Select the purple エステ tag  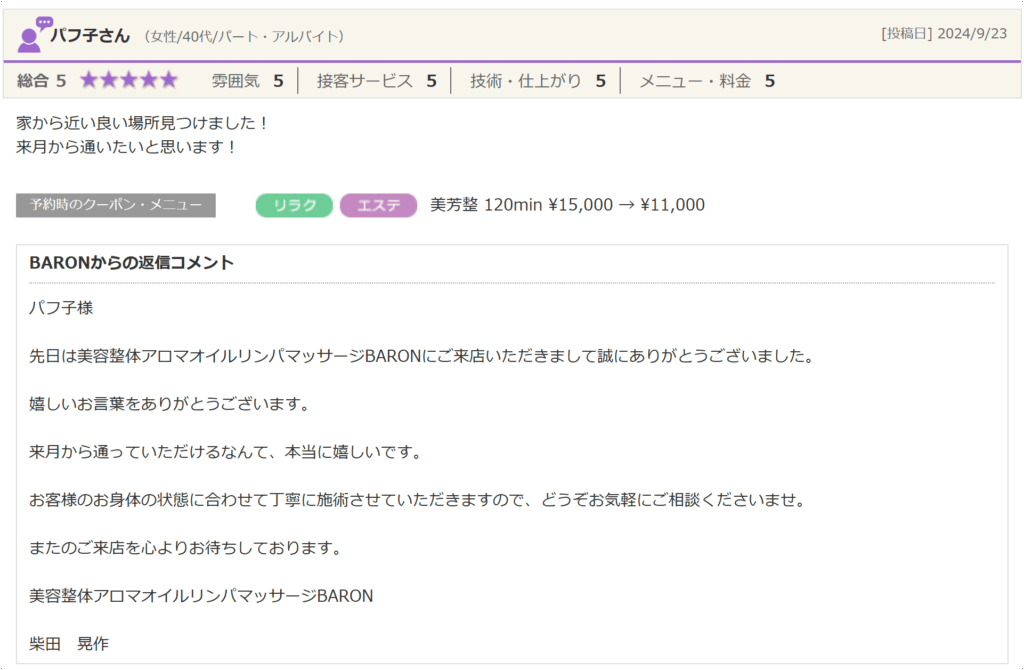coord(378,205)
